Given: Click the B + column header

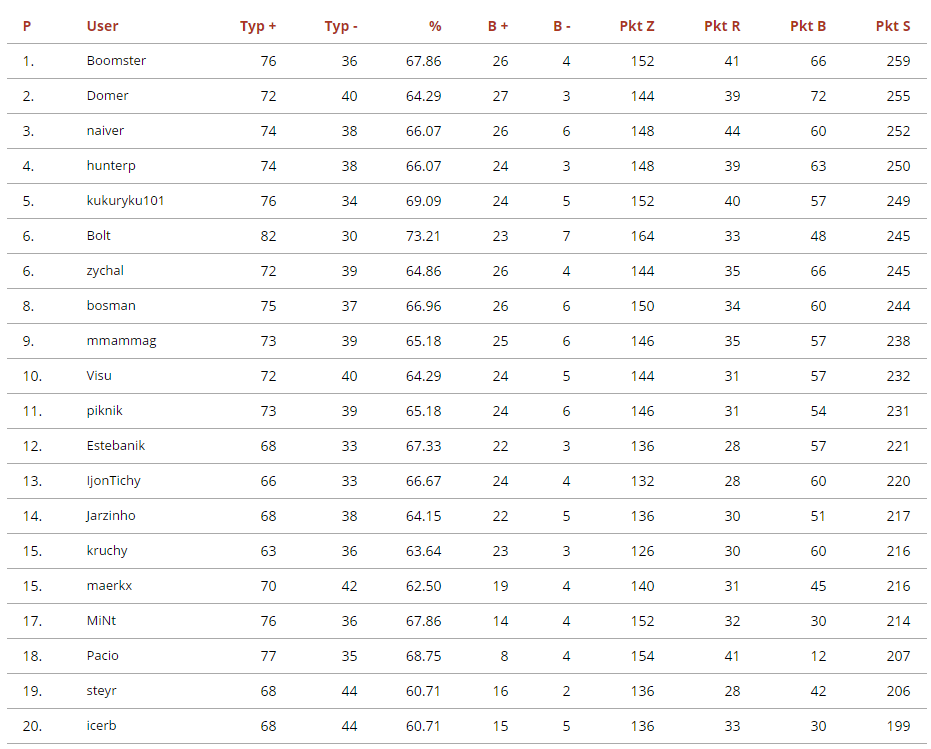Looking at the screenshot, I should (x=498, y=26).
